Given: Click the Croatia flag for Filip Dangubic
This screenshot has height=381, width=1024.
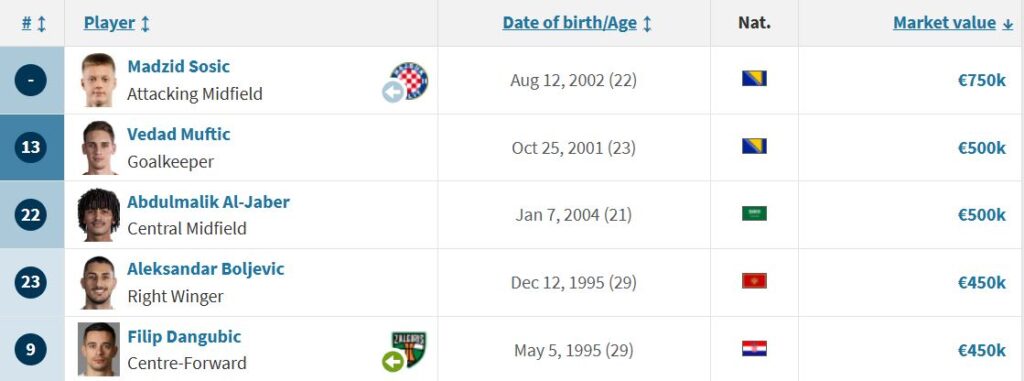Looking at the screenshot, I should (x=754, y=348).
